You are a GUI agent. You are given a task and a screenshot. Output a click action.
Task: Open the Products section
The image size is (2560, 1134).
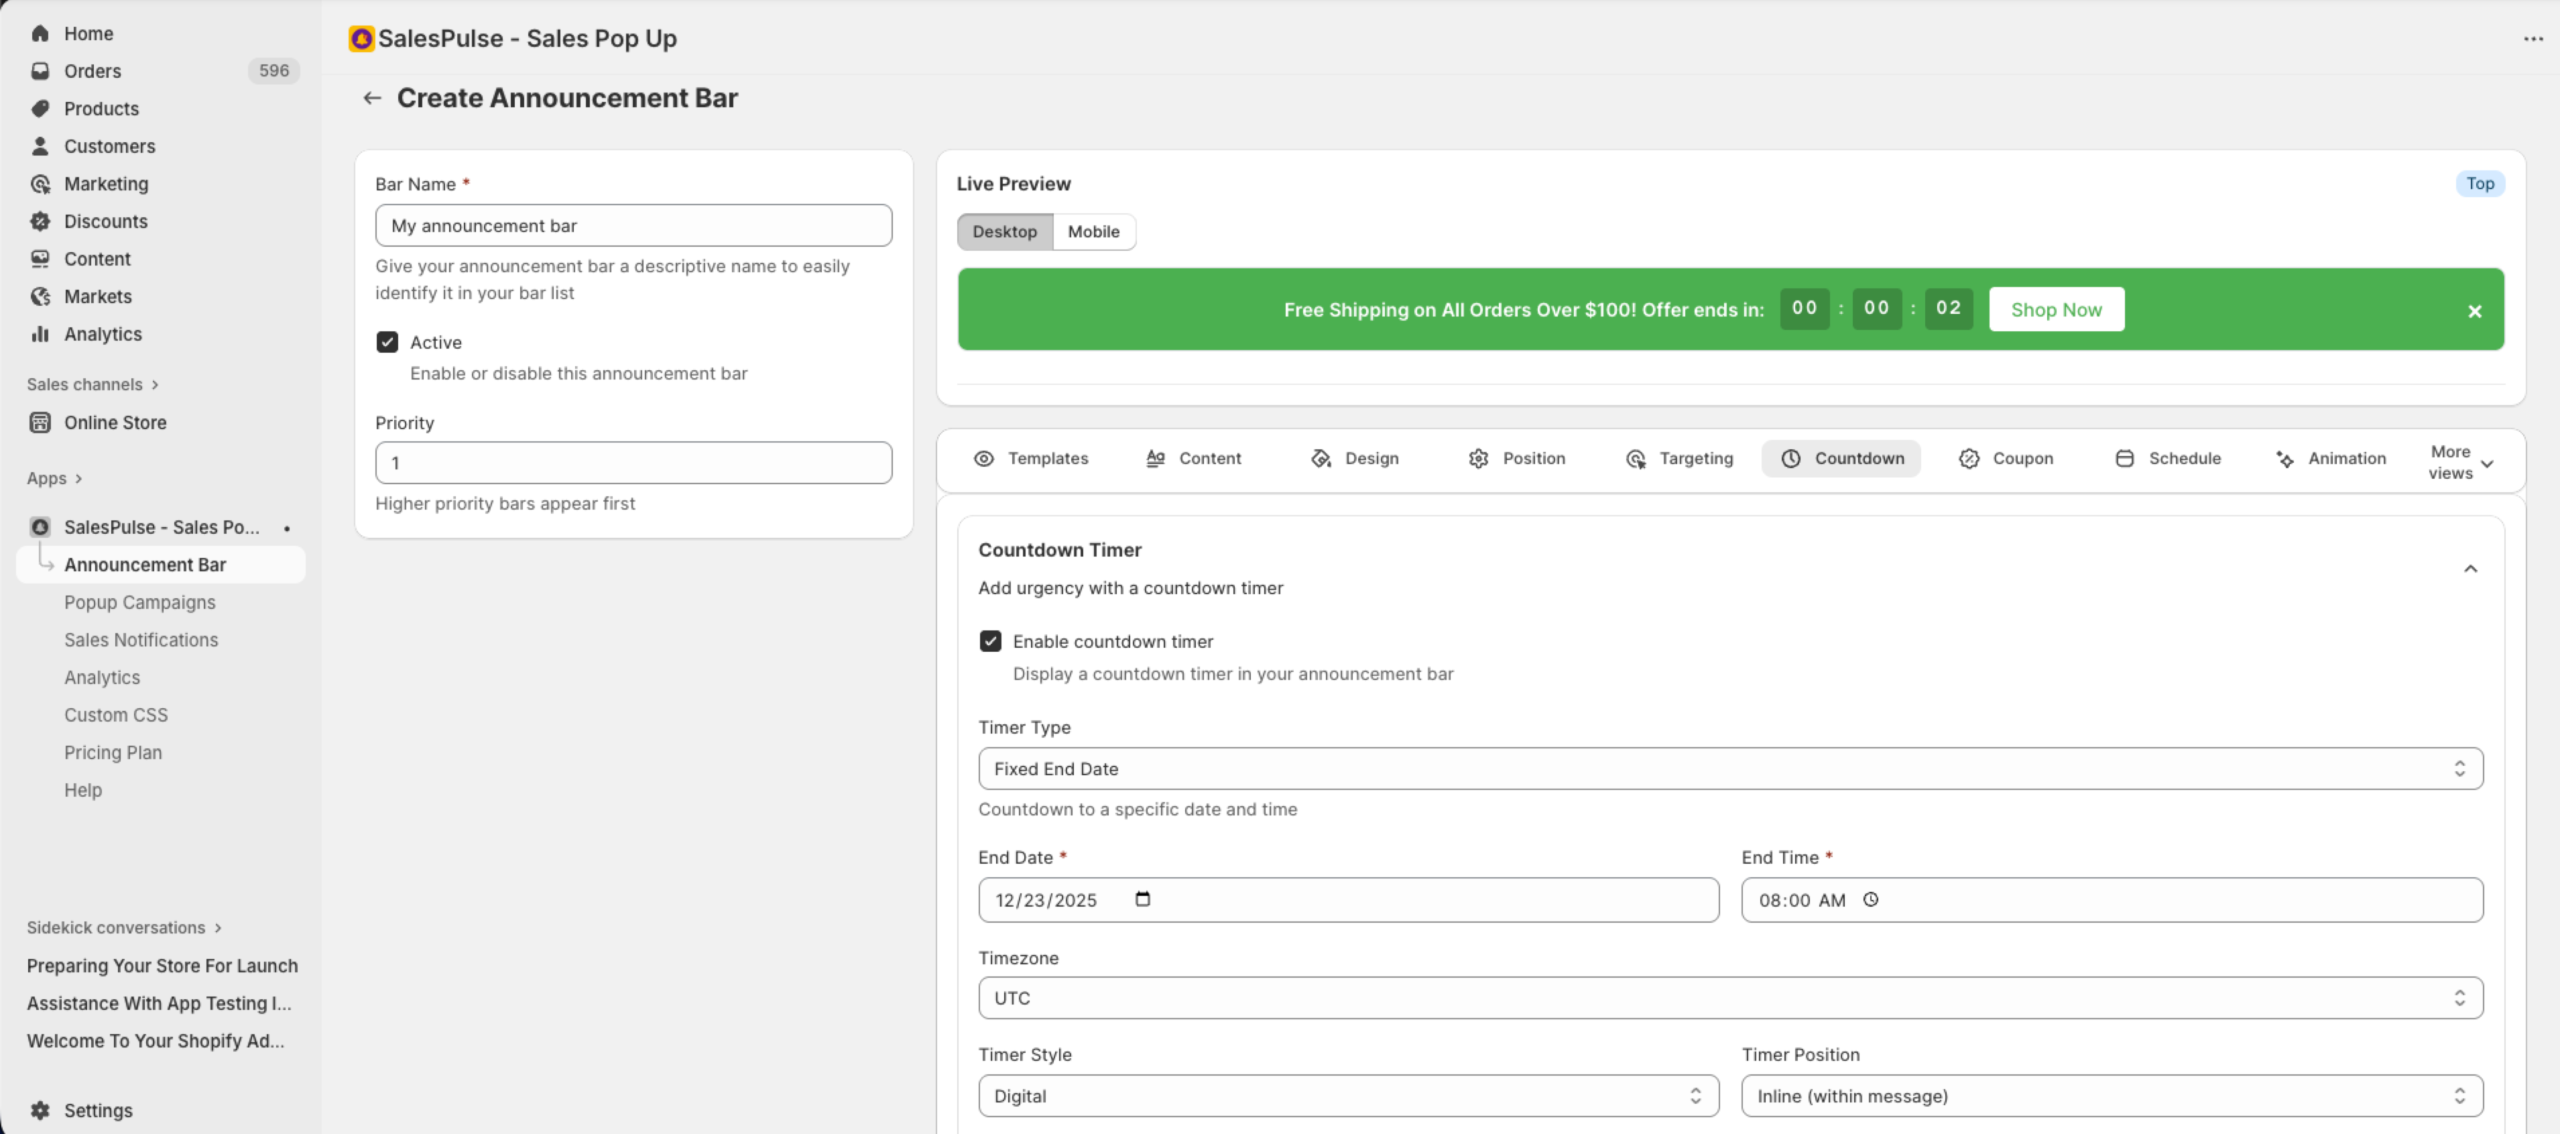101,108
